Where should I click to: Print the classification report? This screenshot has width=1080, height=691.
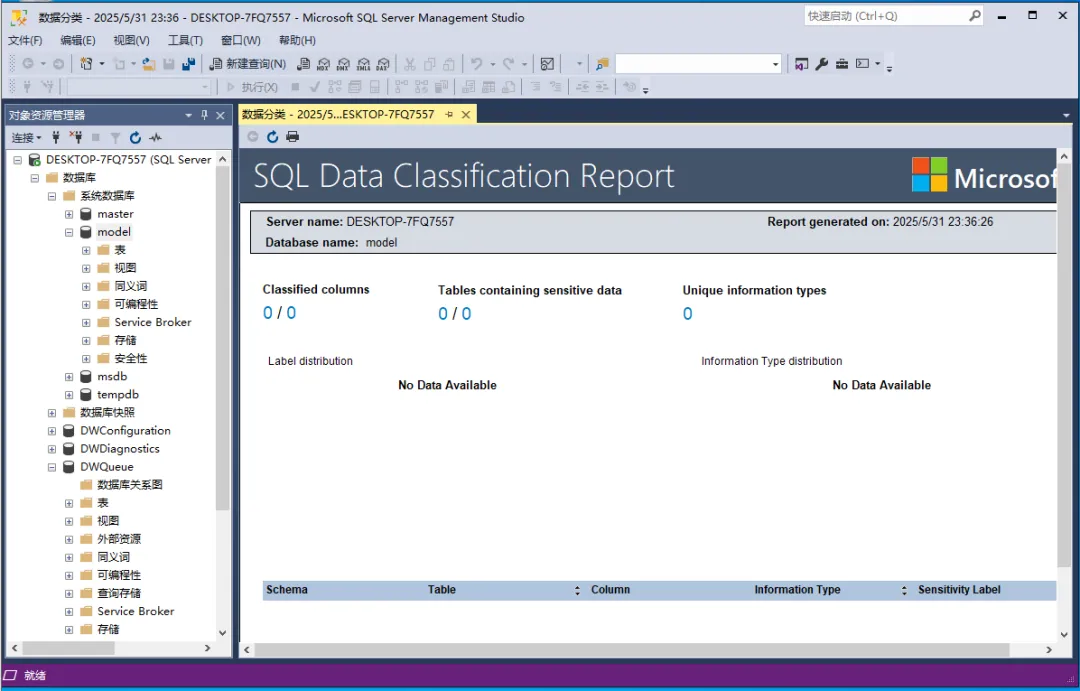pos(293,136)
